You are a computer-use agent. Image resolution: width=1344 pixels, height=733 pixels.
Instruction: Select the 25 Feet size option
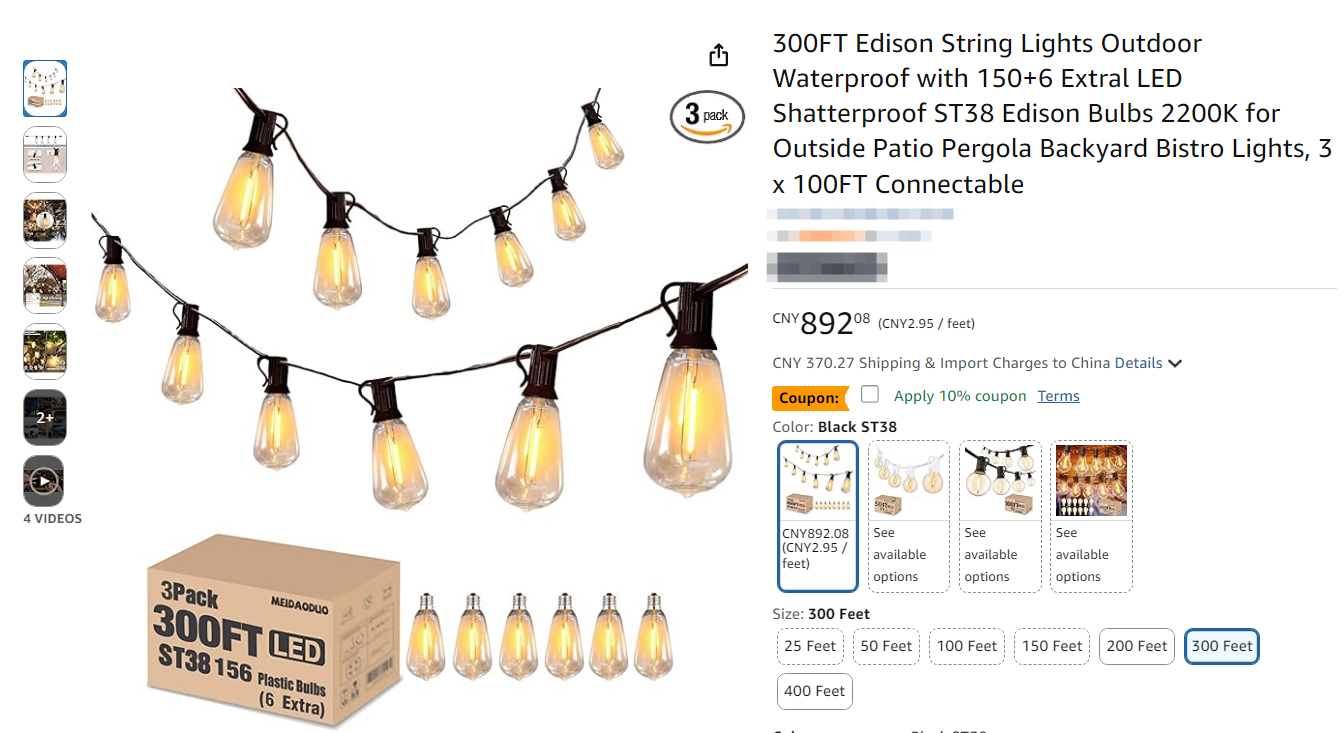tap(810, 646)
